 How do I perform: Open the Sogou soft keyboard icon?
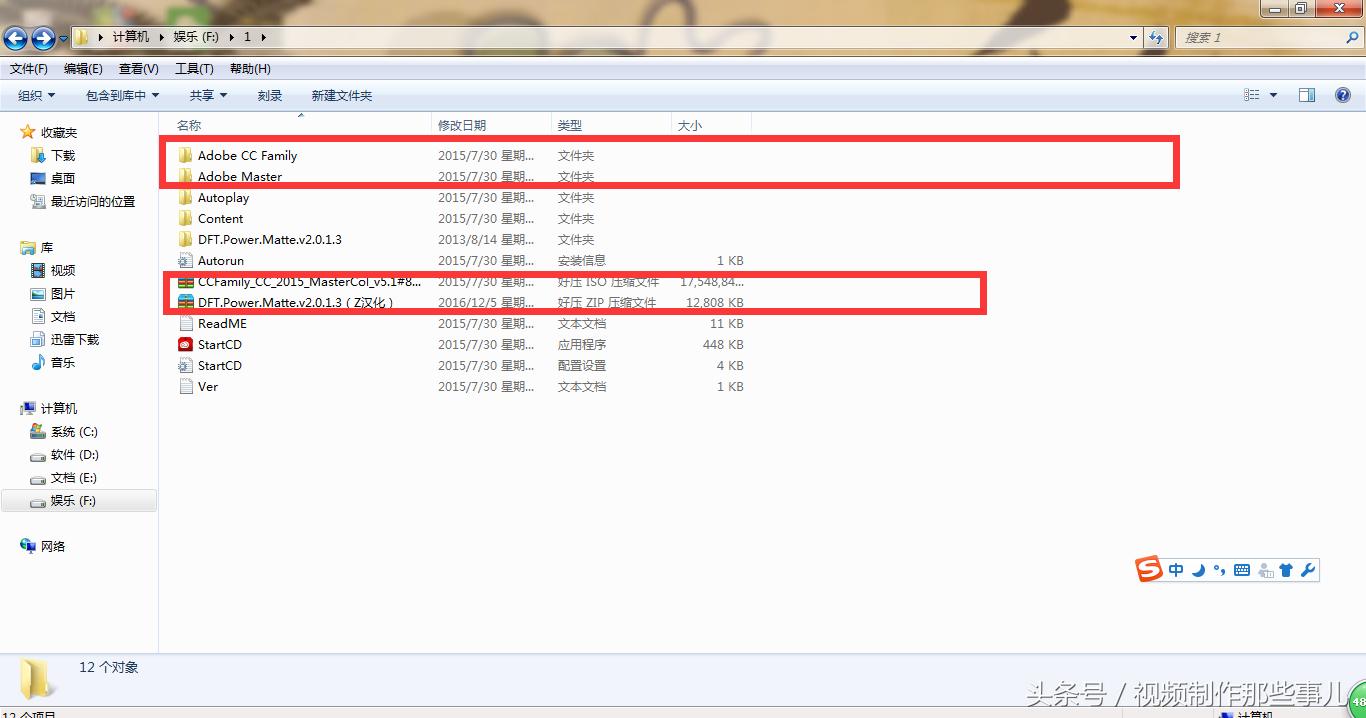pyautogui.click(x=1241, y=569)
